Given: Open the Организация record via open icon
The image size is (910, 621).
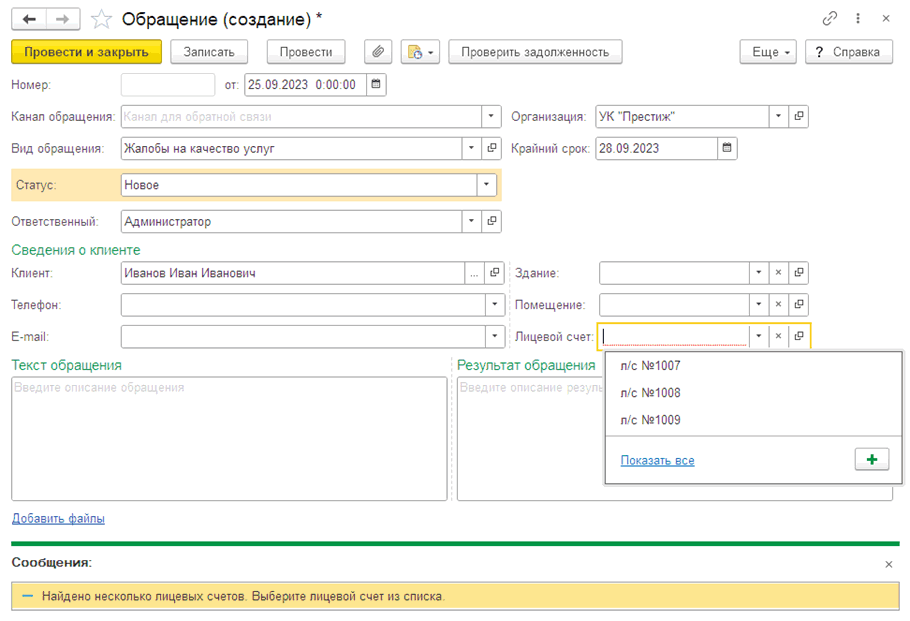Looking at the screenshot, I should click(x=798, y=117).
